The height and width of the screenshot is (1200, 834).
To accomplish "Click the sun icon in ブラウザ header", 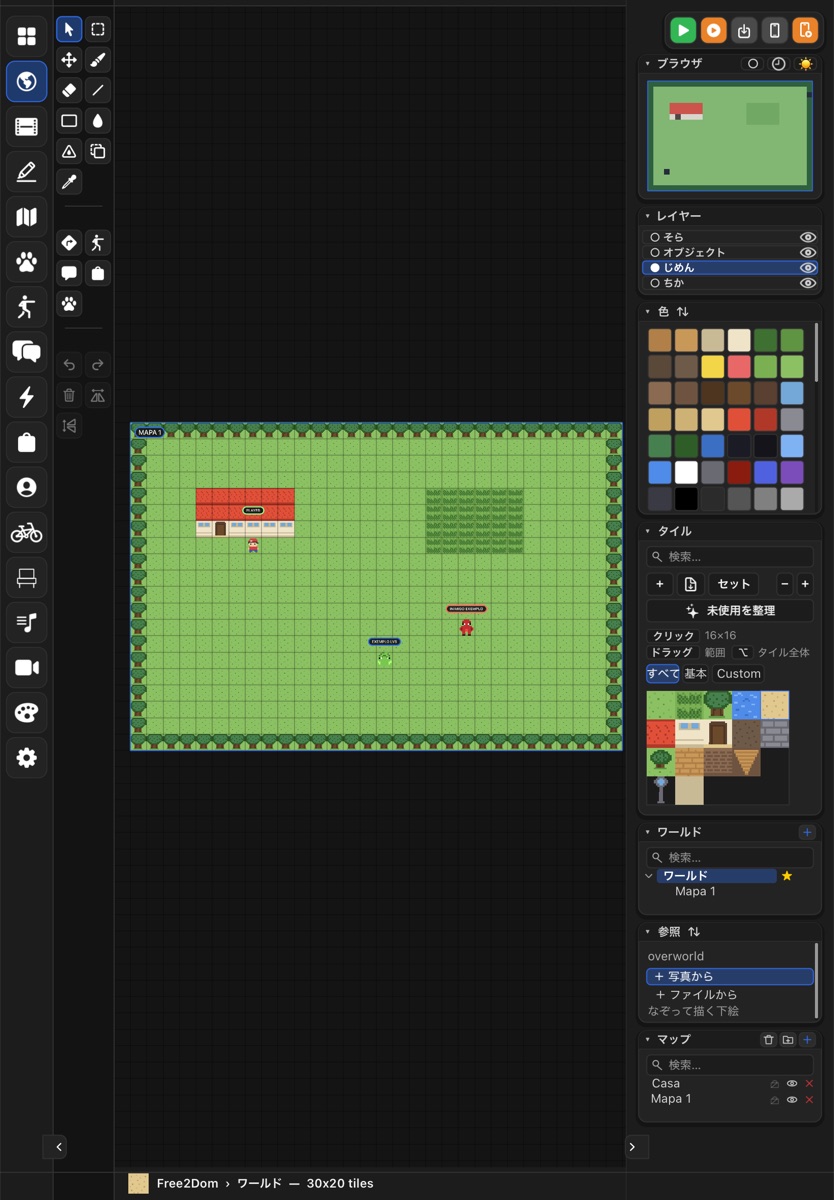I will 805,64.
